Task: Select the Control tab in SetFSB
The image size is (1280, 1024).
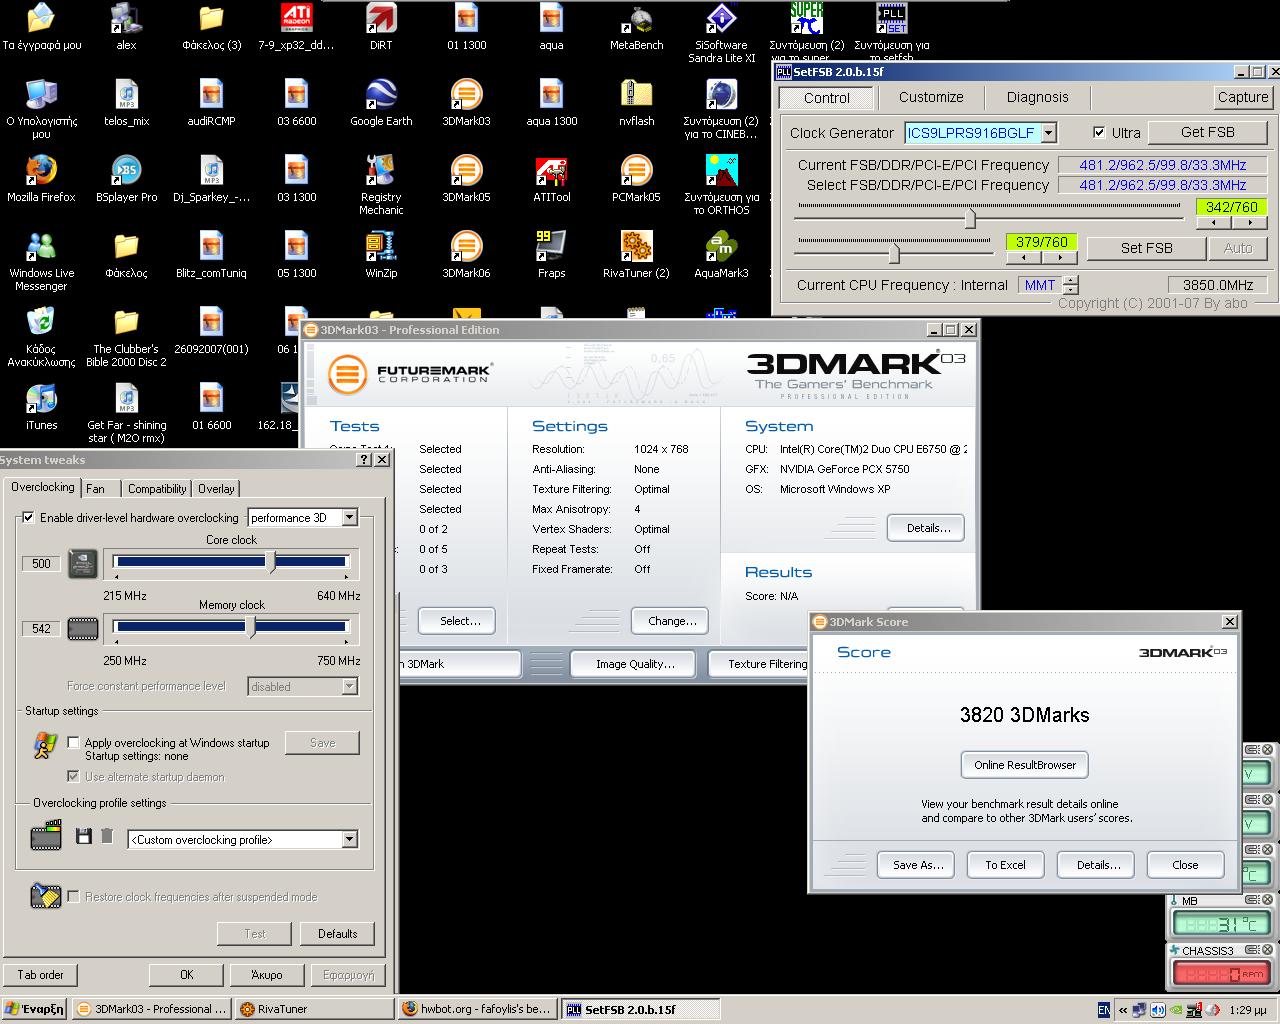Action: pyautogui.click(x=827, y=98)
